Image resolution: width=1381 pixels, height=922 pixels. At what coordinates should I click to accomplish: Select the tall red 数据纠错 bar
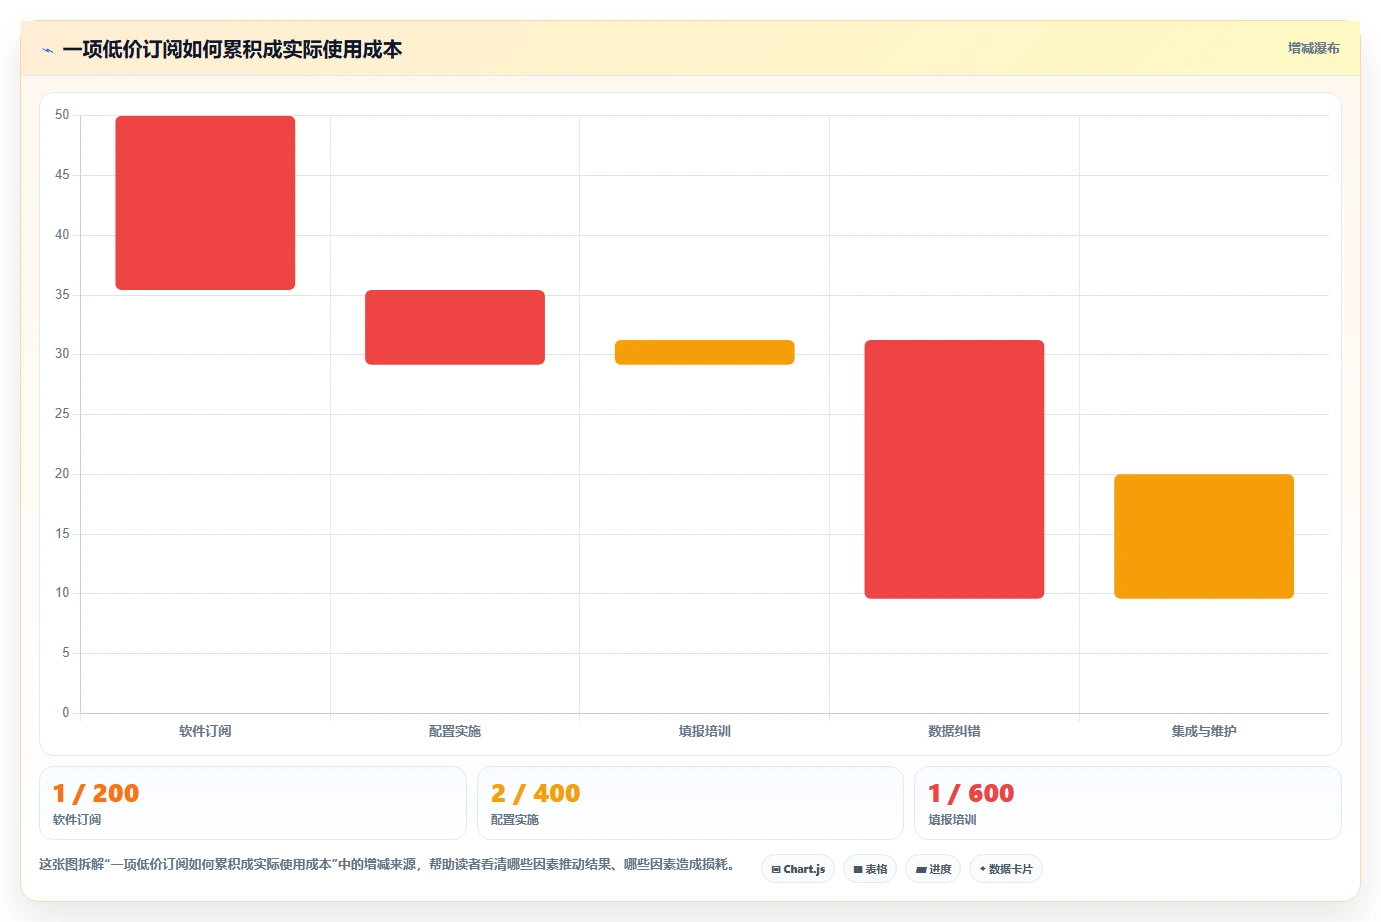(954, 469)
